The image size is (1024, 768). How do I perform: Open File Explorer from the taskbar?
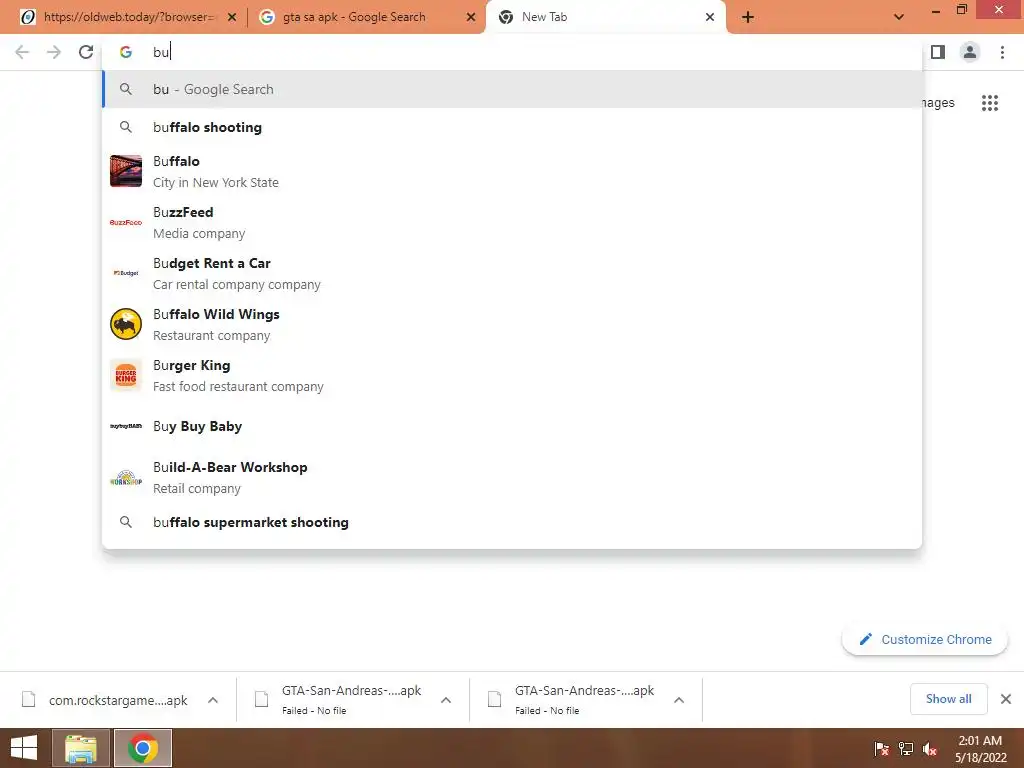tap(80, 748)
